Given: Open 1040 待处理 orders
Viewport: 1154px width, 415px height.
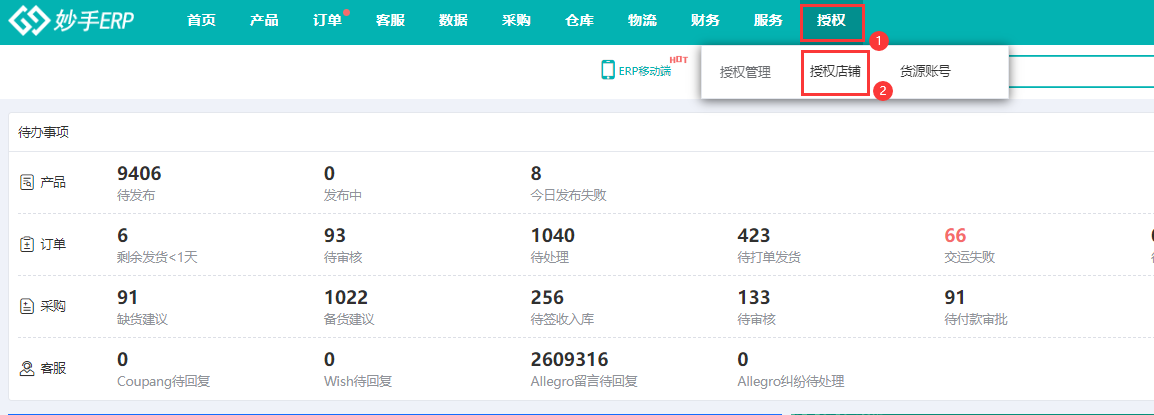Looking at the screenshot, I should pyautogui.click(x=552, y=236).
